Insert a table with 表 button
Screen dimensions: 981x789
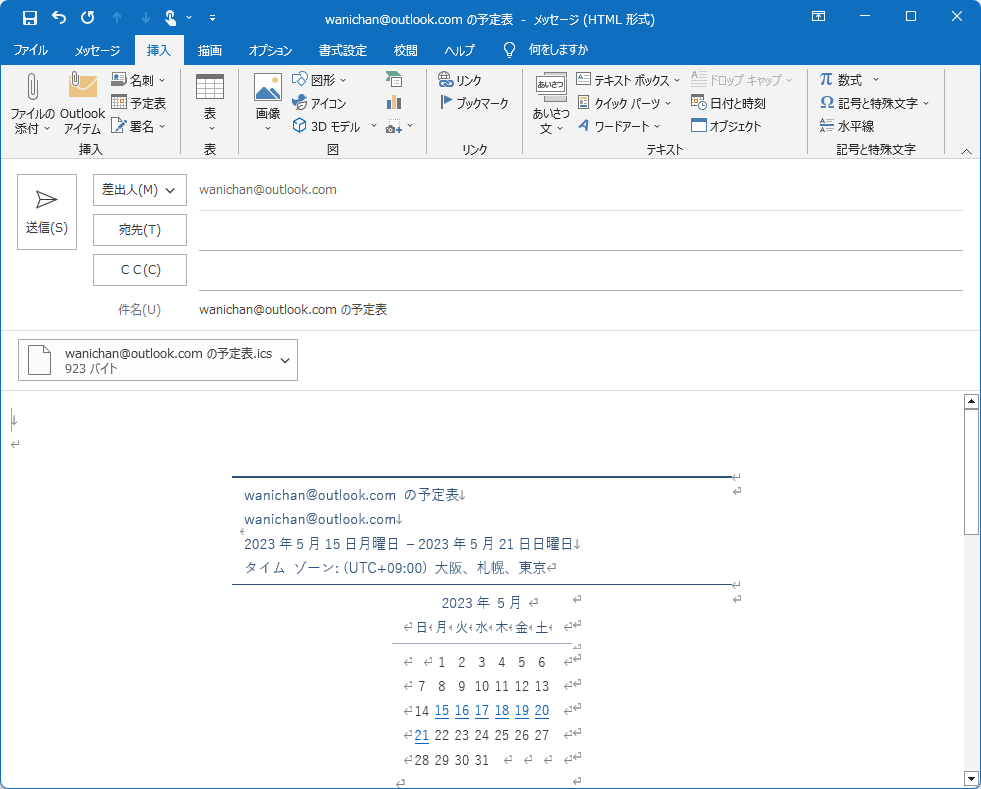(210, 102)
